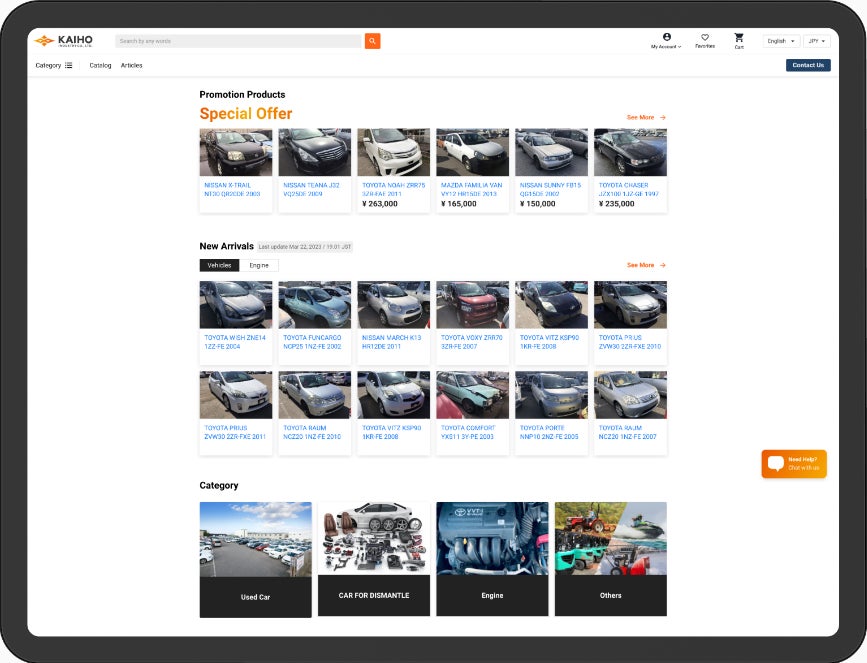This screenshot has width=867, height=663.
Task: Click the KAIHO logo
Action: (x=63, y=41)
